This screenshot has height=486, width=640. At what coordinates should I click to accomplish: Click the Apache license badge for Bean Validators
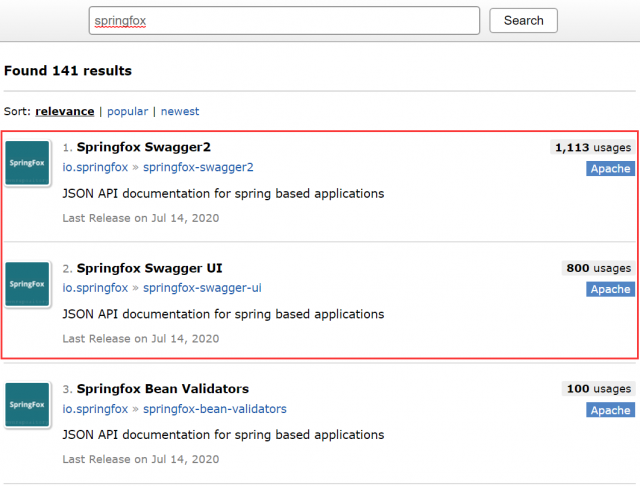[610, 410]
